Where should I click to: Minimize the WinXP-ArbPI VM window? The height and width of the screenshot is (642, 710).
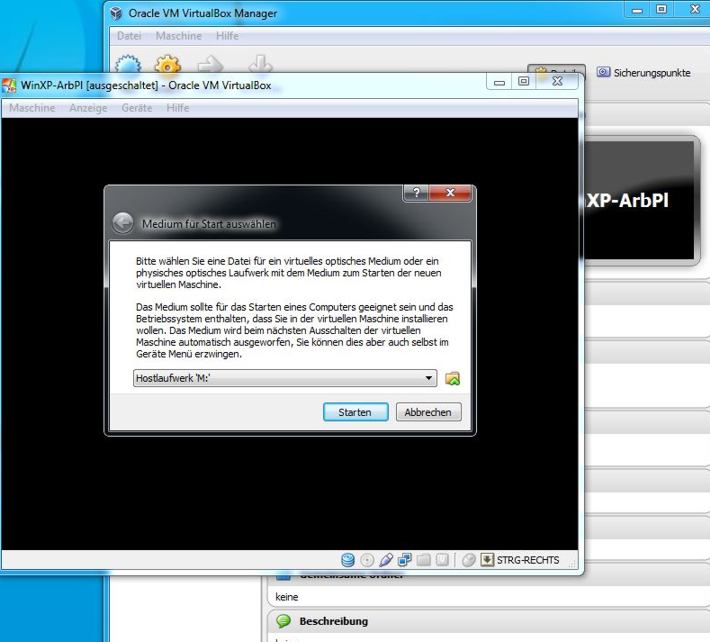coord(499,82)
